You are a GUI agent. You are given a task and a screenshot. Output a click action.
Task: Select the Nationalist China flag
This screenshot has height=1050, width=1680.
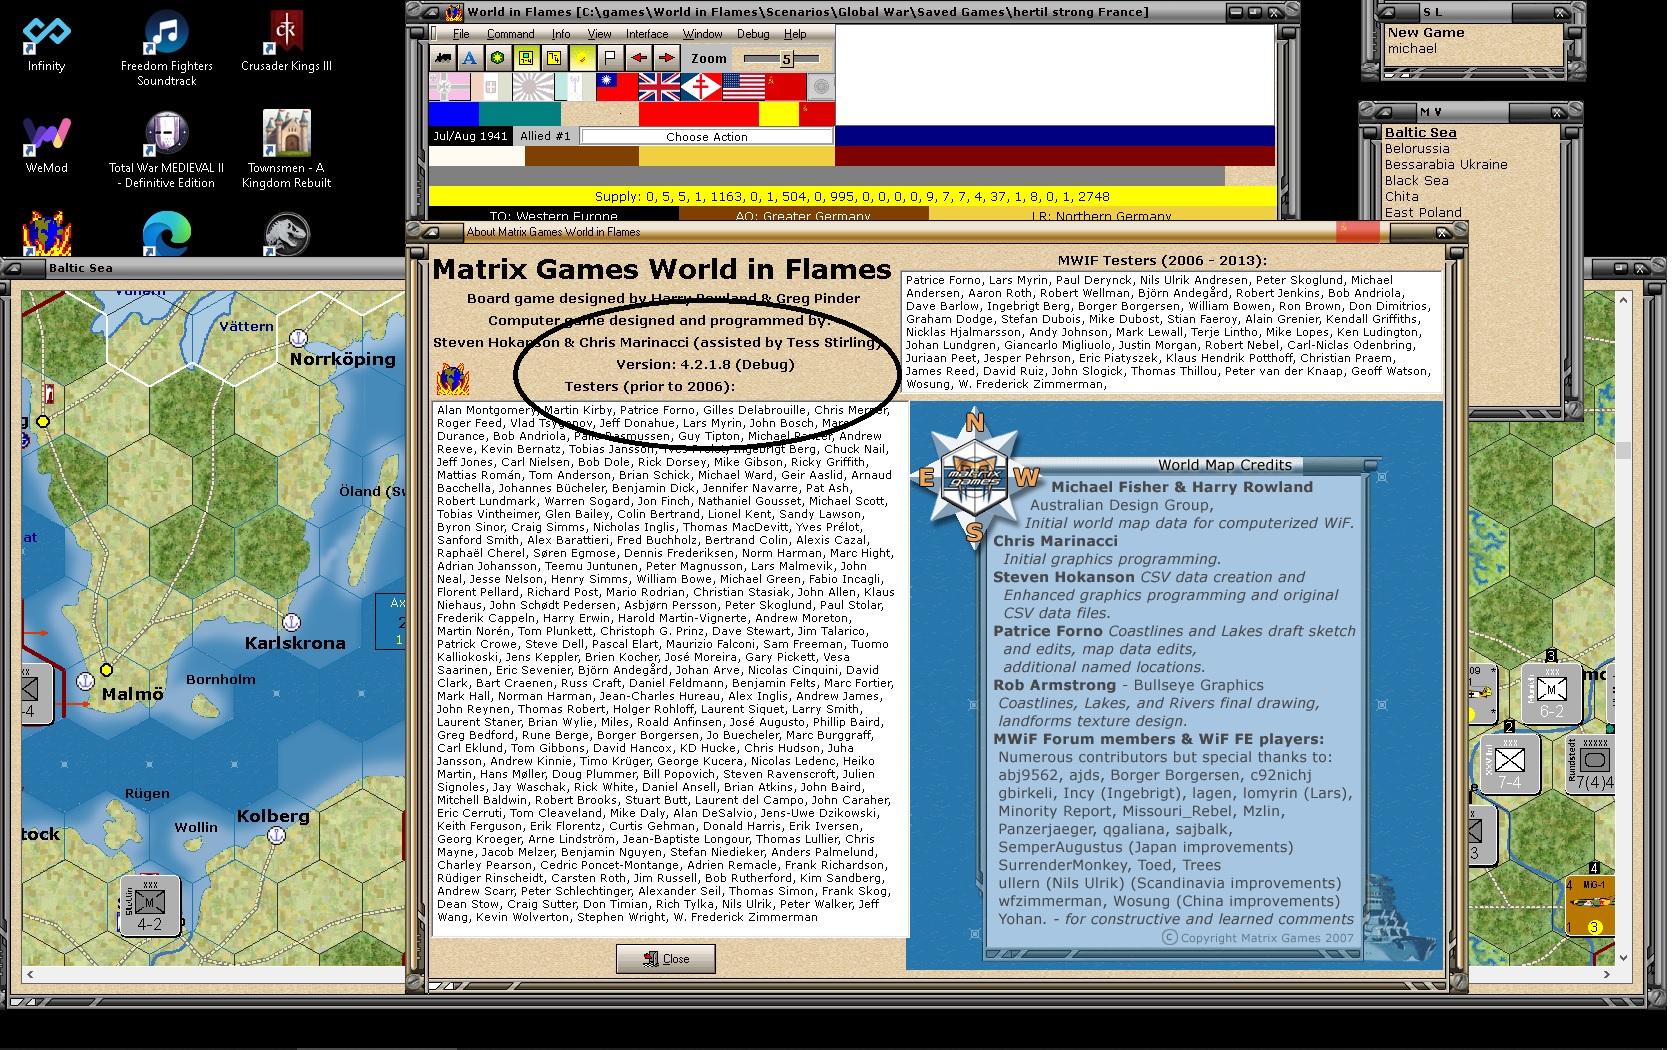coord(617,88)
